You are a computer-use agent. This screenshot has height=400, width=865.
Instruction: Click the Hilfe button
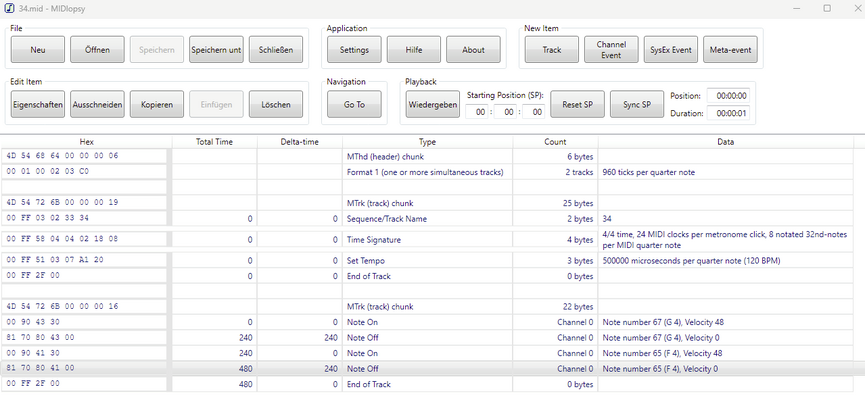click(x=413, y=50)
